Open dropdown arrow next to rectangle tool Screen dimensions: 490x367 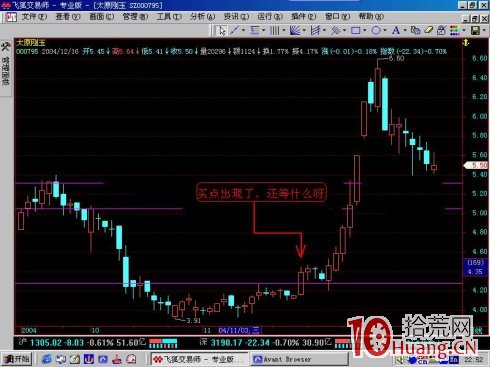click(365, 30)
